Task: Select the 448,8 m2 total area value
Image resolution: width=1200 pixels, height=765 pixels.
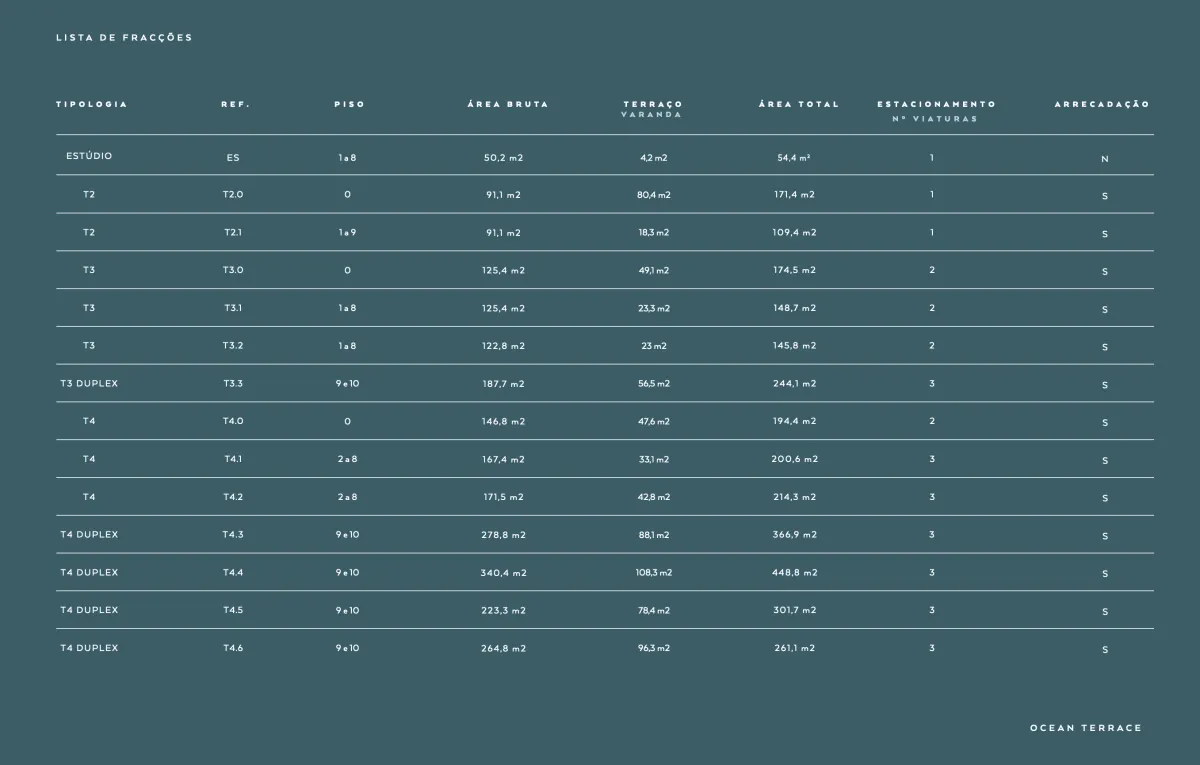Action: point(795,573)
